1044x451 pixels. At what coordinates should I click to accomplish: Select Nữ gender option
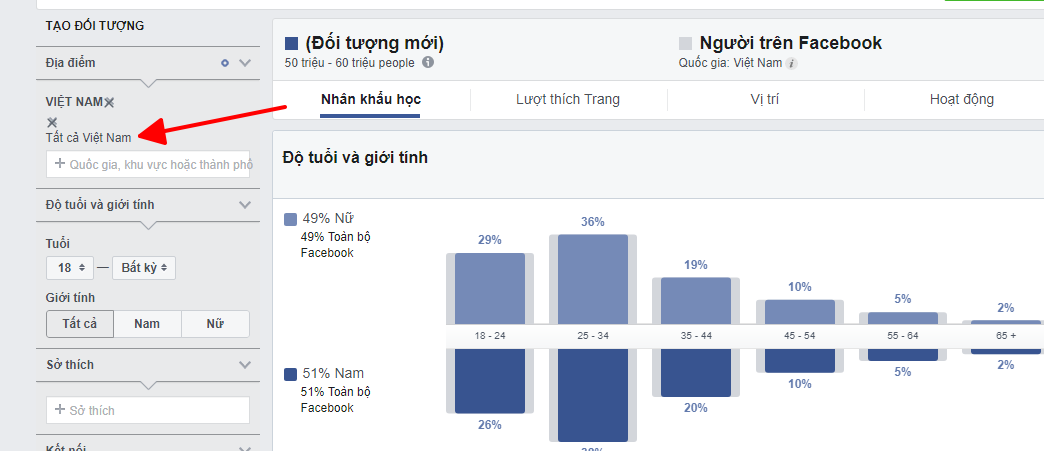[x=215, y=324]
